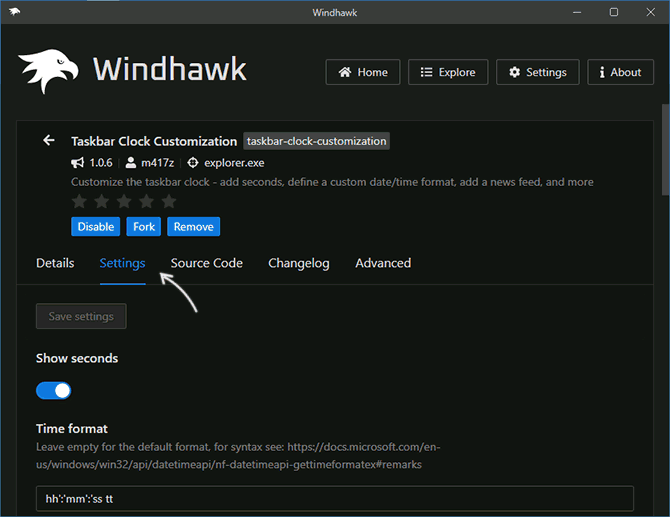Maximize the Windhawk window
Screen dimensions: 670x517
614,12
